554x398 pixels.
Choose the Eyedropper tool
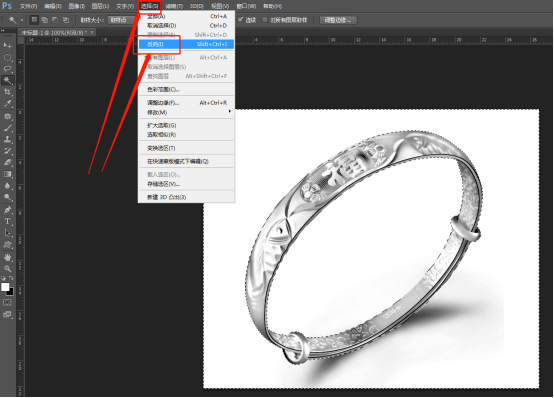click(7, 104)
